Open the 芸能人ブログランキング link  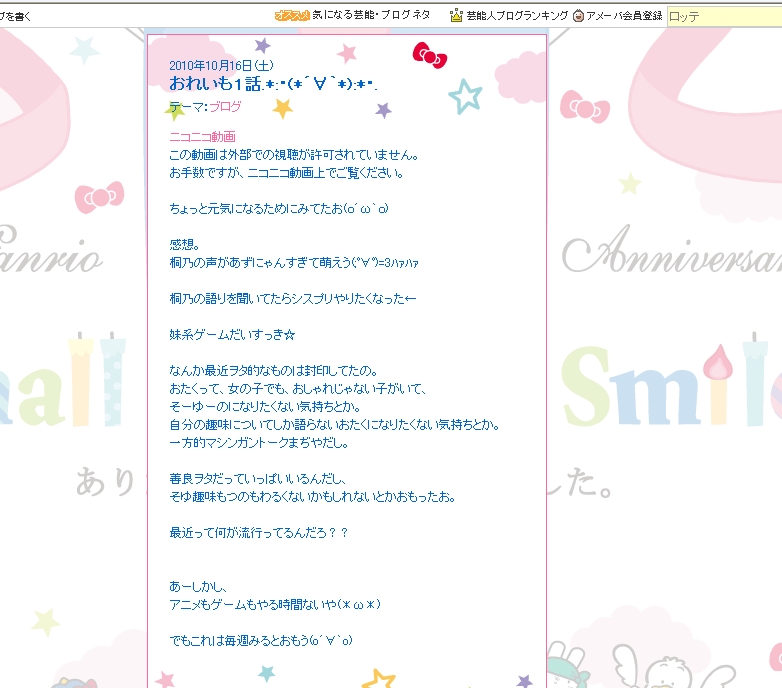tap(517, 16)
